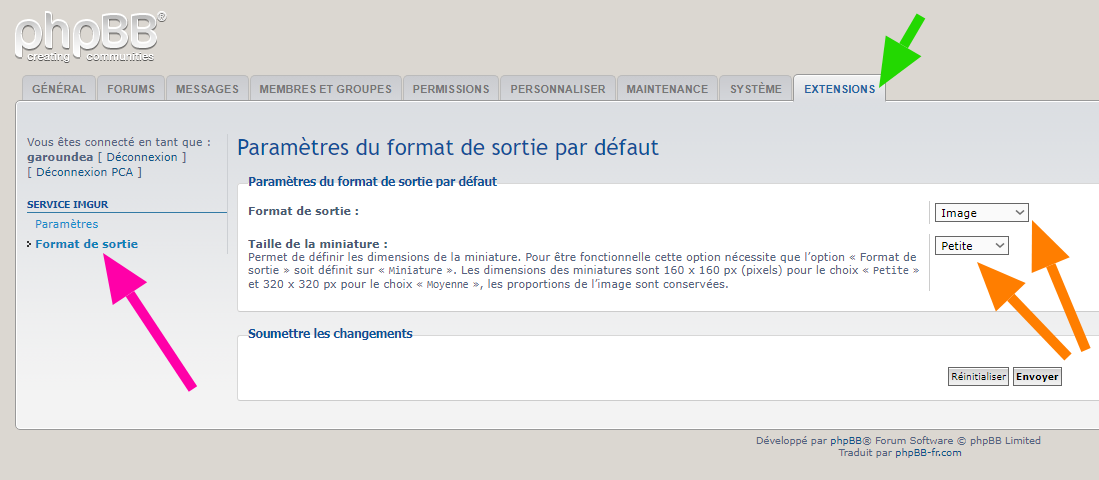This screenshot has width=1099, height=480.
Task: Click the Déconnexion PCA link
Action: pyautogui.click(x=85, y=172)
